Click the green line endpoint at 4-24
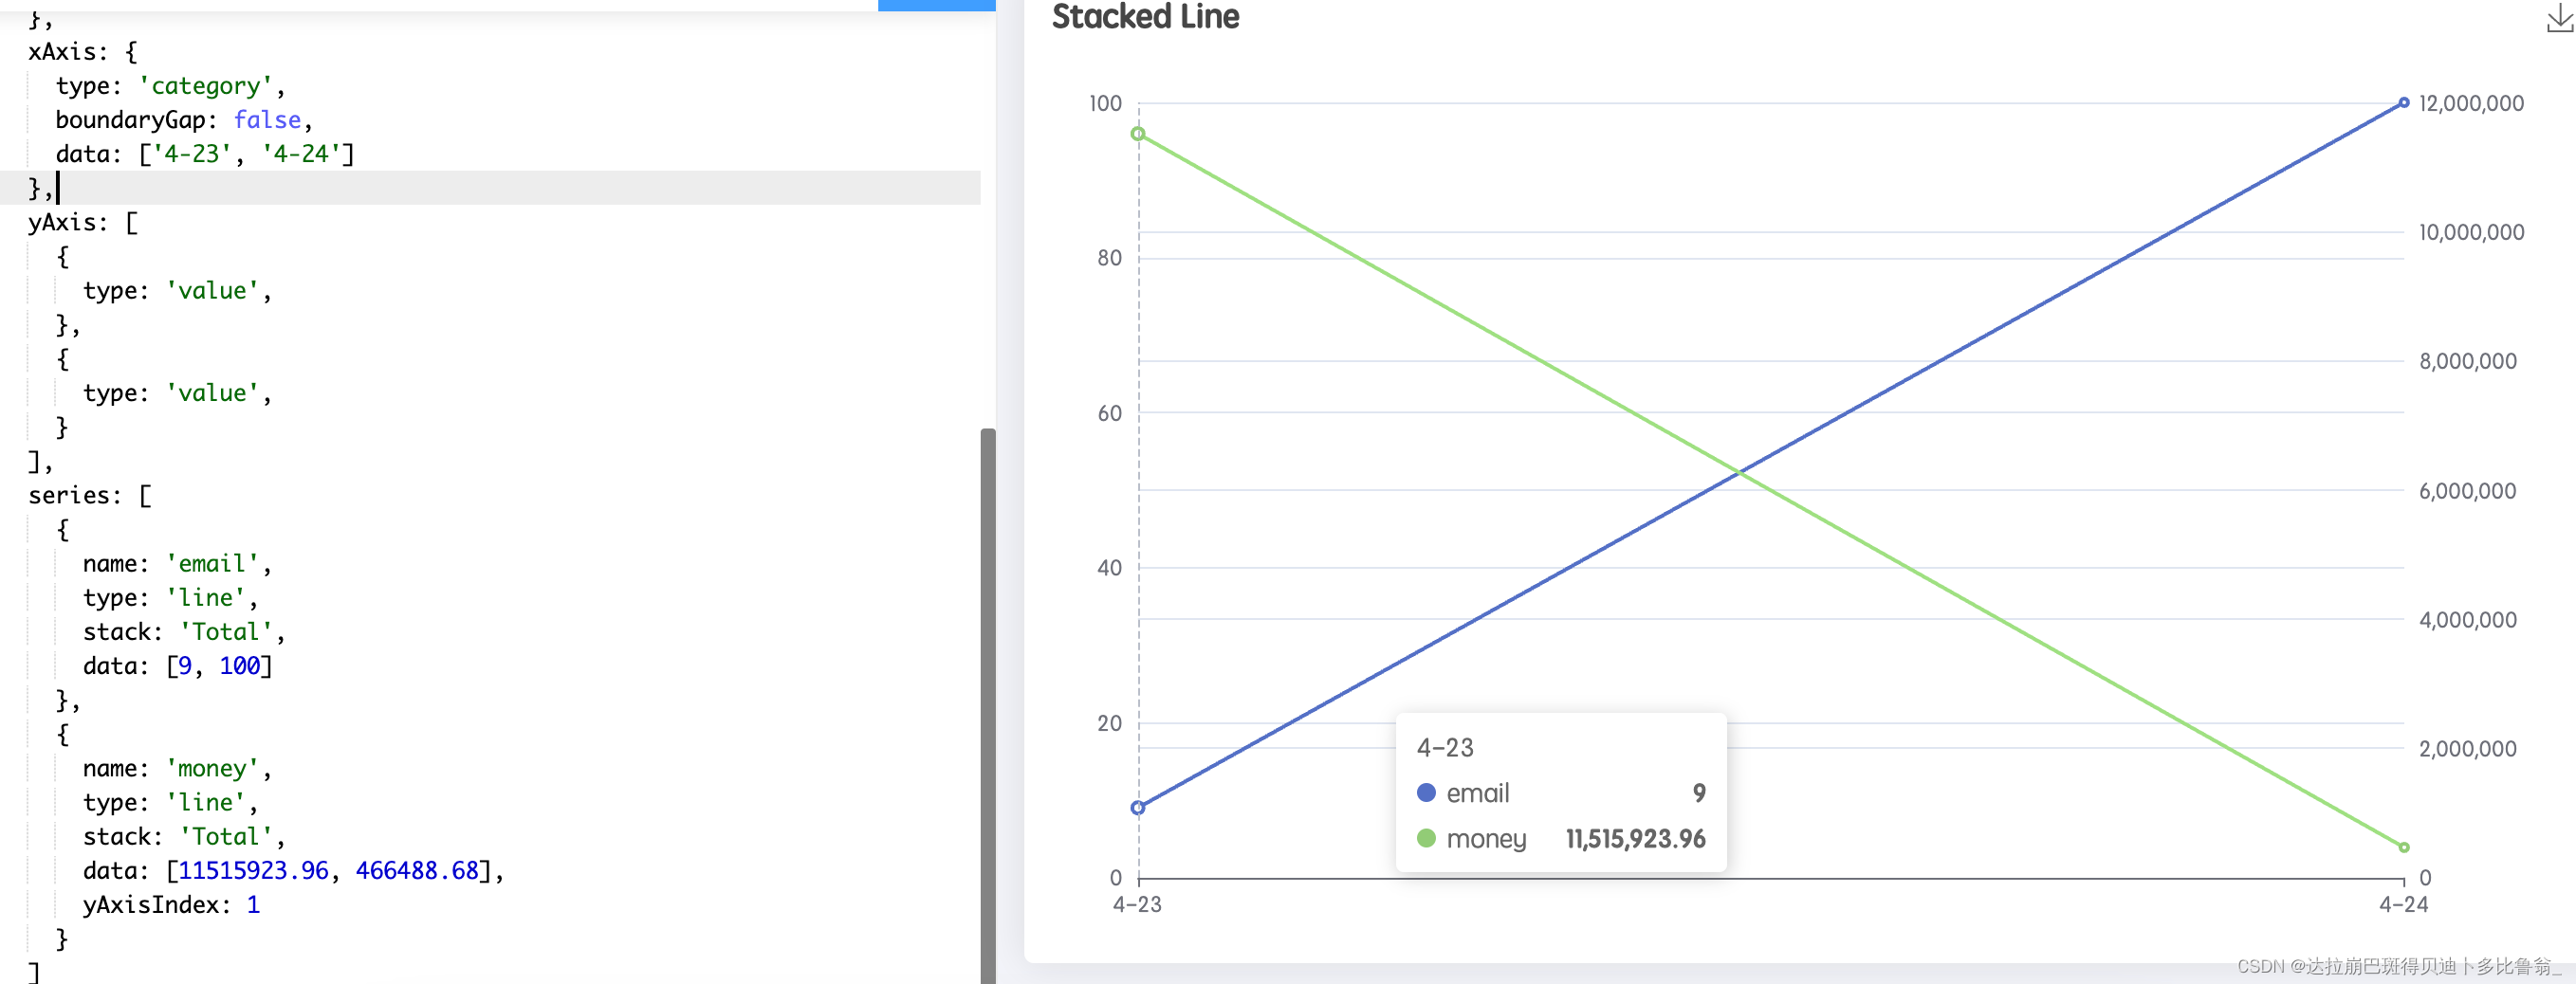This screenshot has height=984, width=2576. pyautogui.click(x=2404, y=847)
